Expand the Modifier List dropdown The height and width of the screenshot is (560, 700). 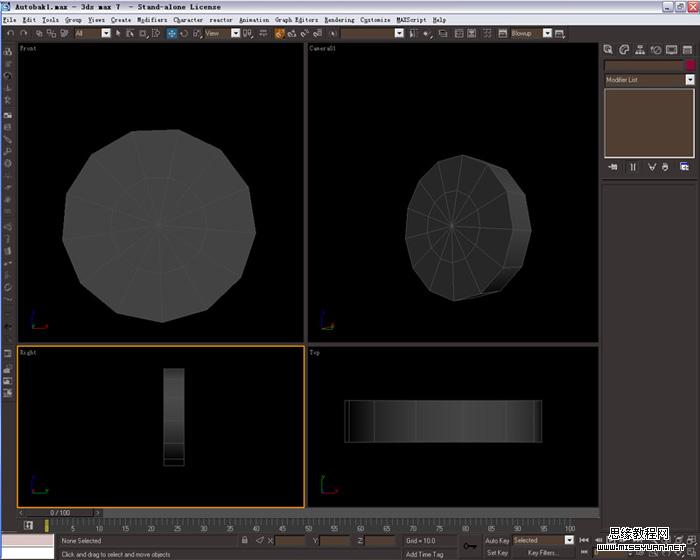pos(690,79)
